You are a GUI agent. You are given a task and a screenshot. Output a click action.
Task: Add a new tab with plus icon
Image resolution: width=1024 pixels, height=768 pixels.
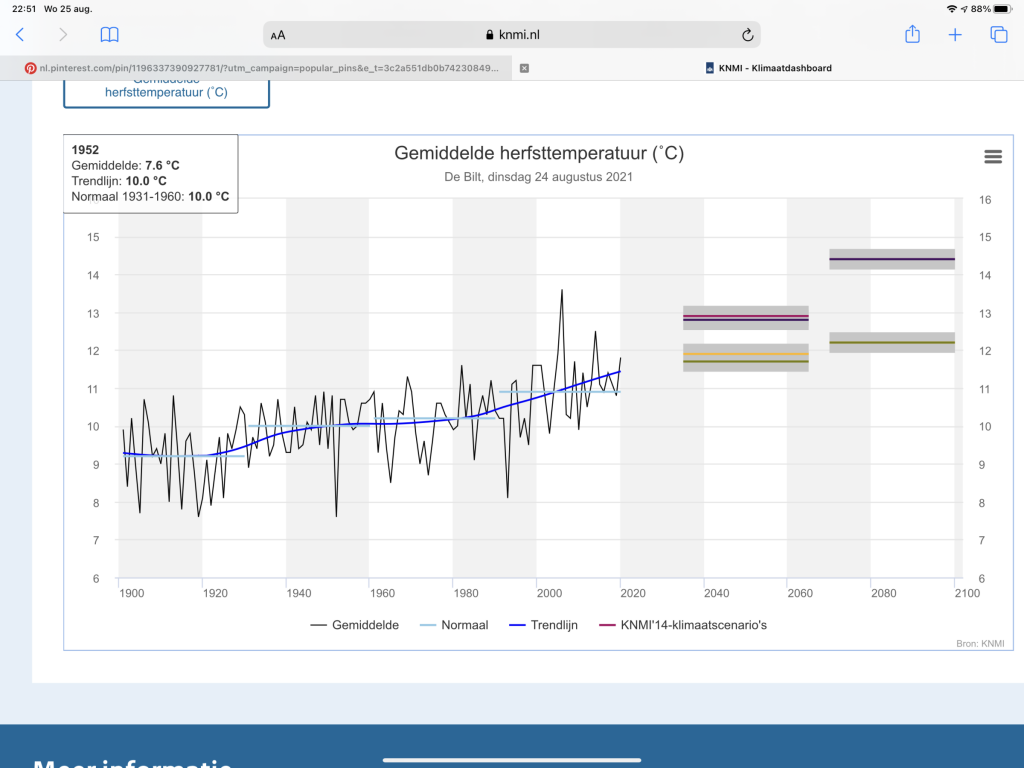tap(955, 35)
